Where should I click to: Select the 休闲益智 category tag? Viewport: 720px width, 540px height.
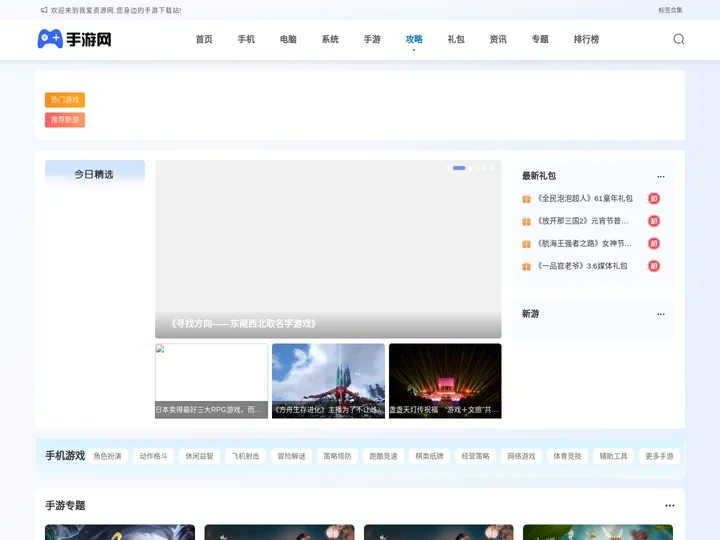click(199, 456)
